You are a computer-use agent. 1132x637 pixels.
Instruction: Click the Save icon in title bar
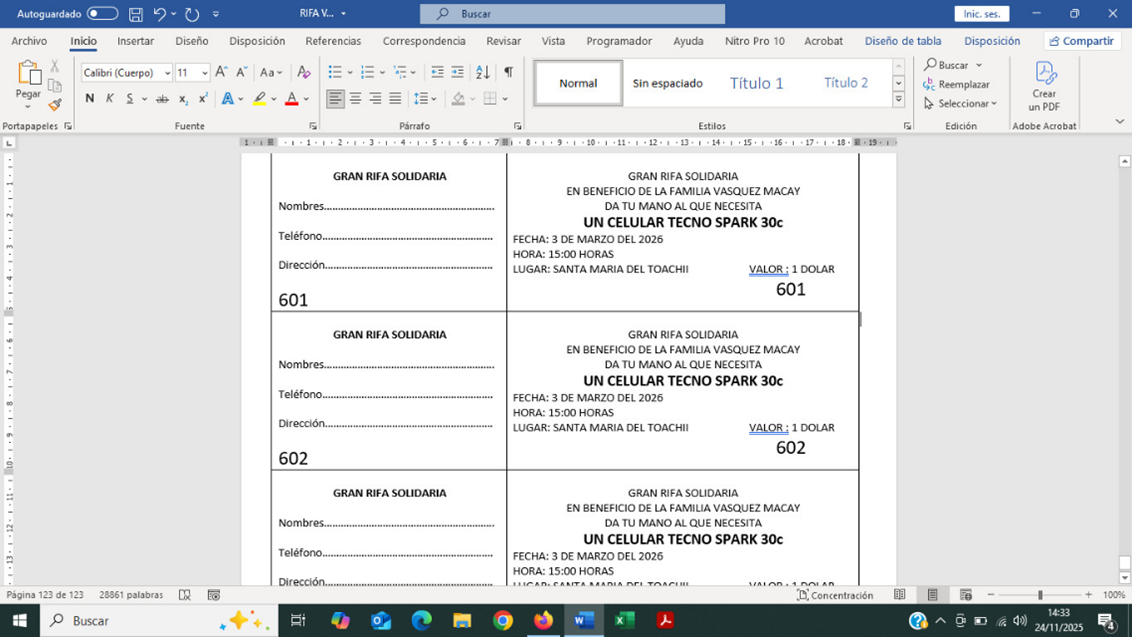(136, 14)
